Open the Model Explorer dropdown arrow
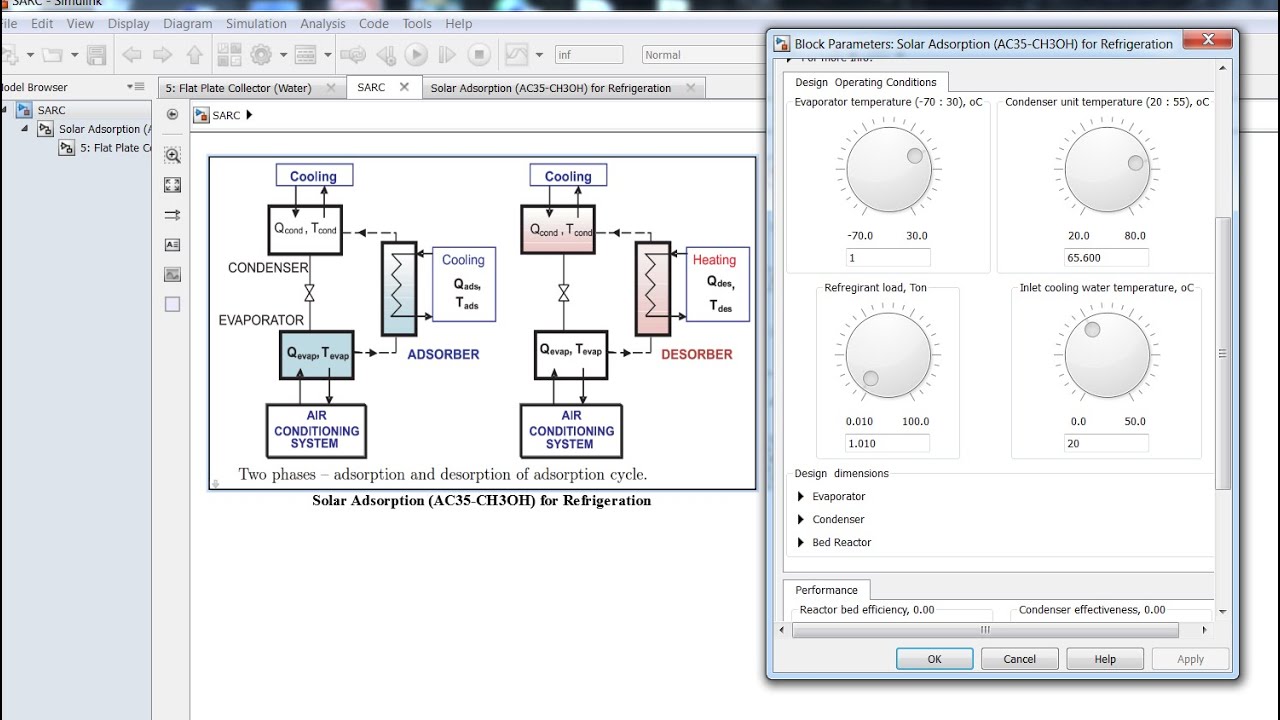This screenshot has height=720, width=1280. (x=326, y=55)
